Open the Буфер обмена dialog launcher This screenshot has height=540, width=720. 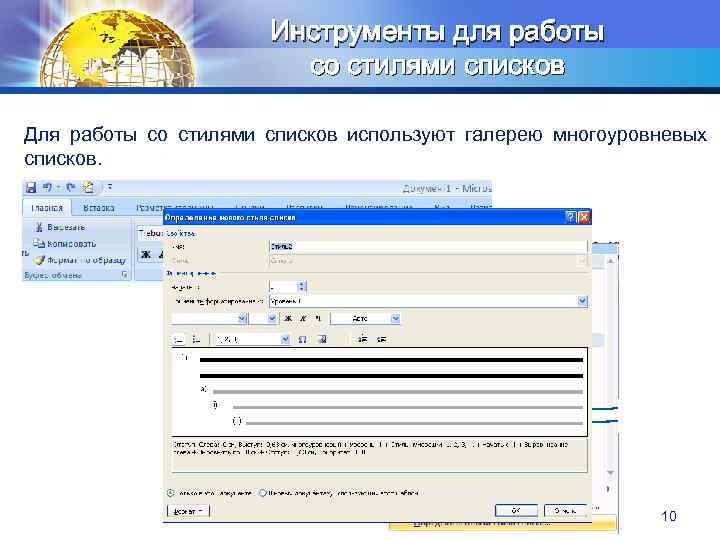click(124, 275)
